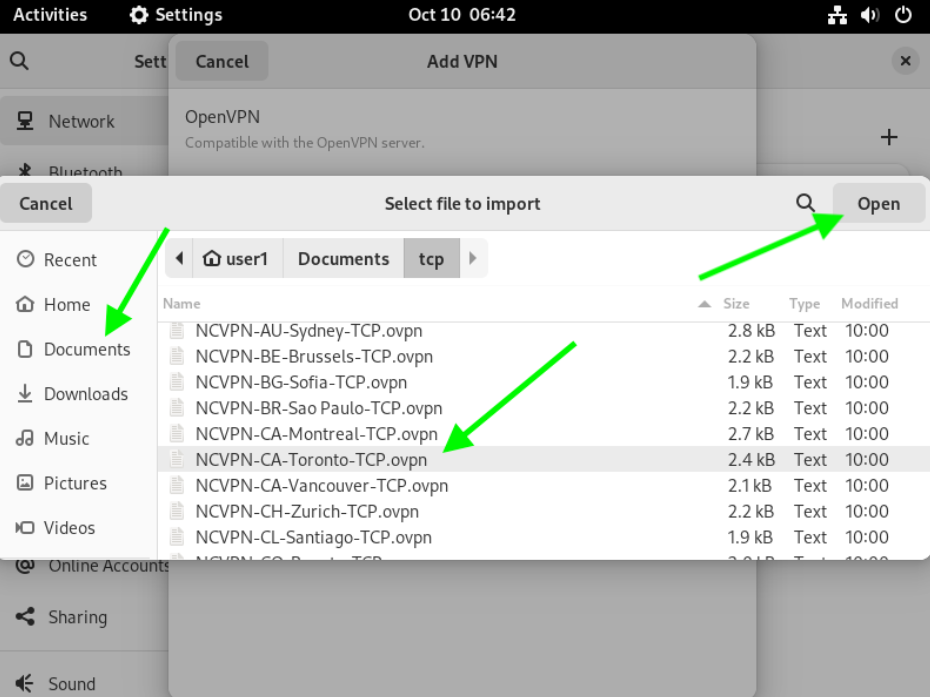Open the Videos sidebar location
This screenshot has height=697, width=930.
pos(69,528)
